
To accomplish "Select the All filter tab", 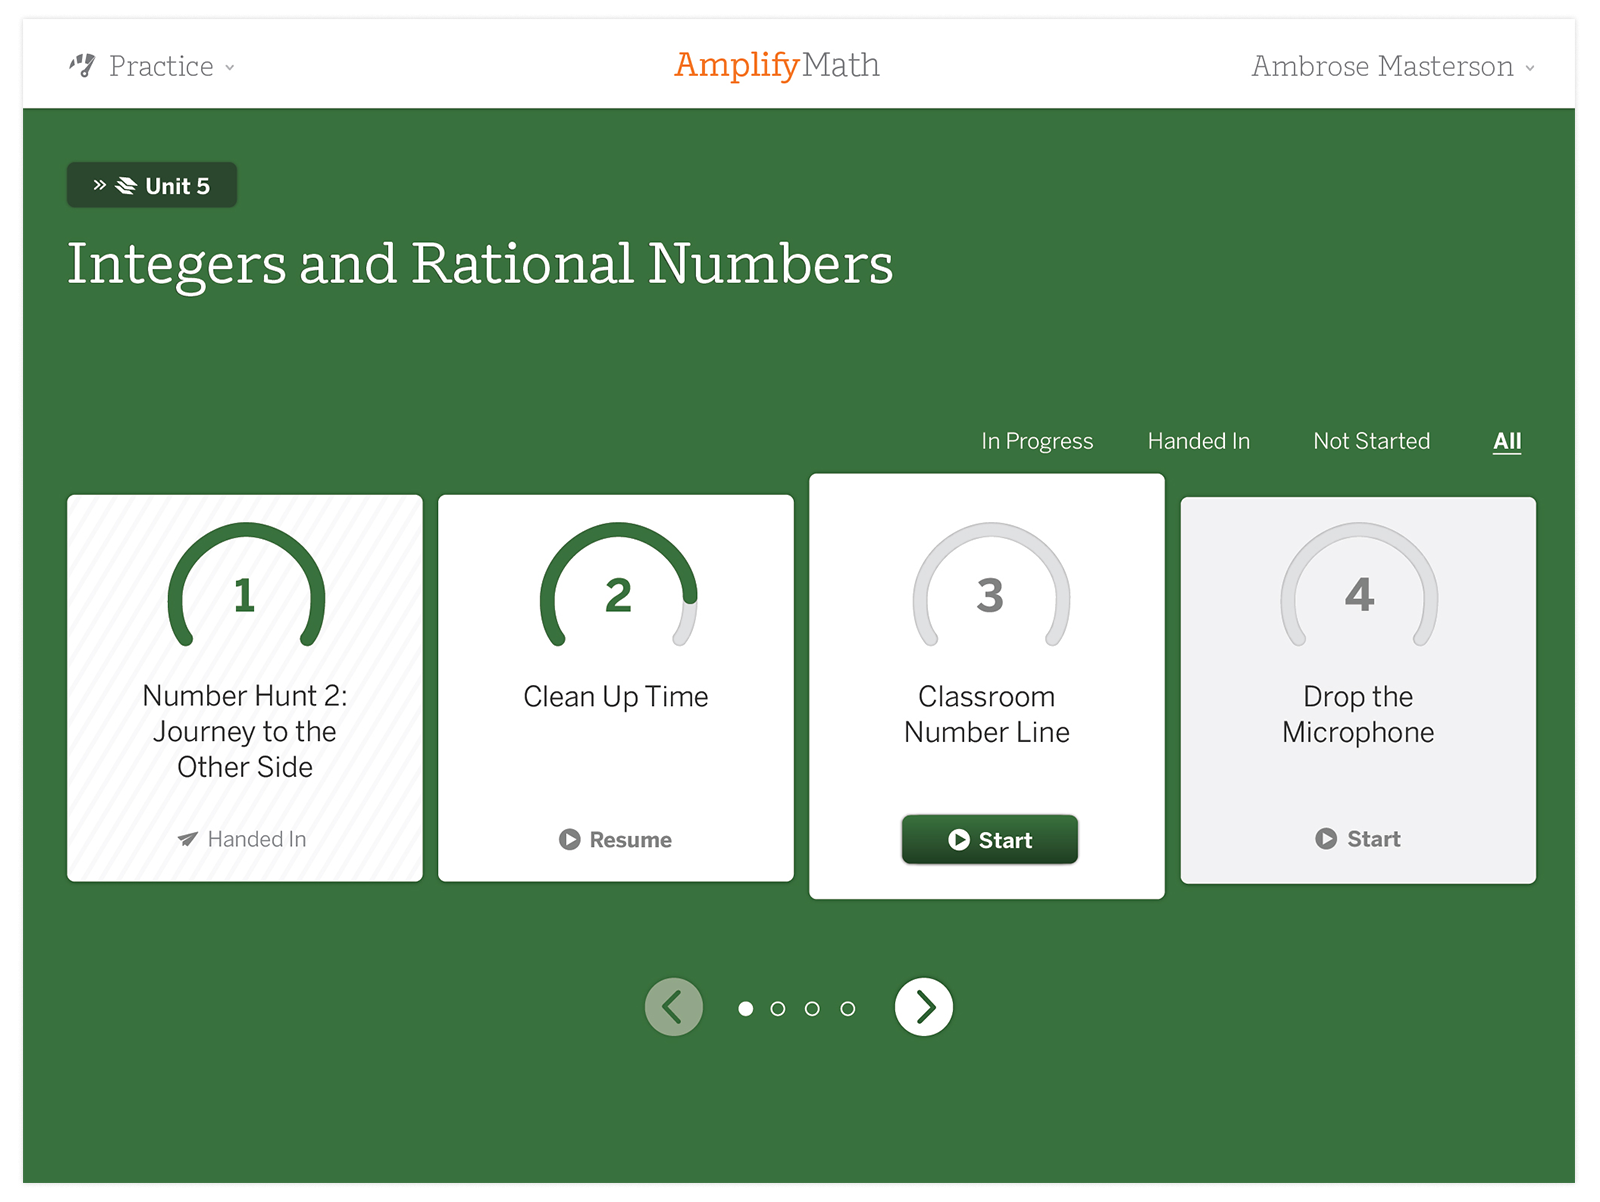I will [1507, 441].
